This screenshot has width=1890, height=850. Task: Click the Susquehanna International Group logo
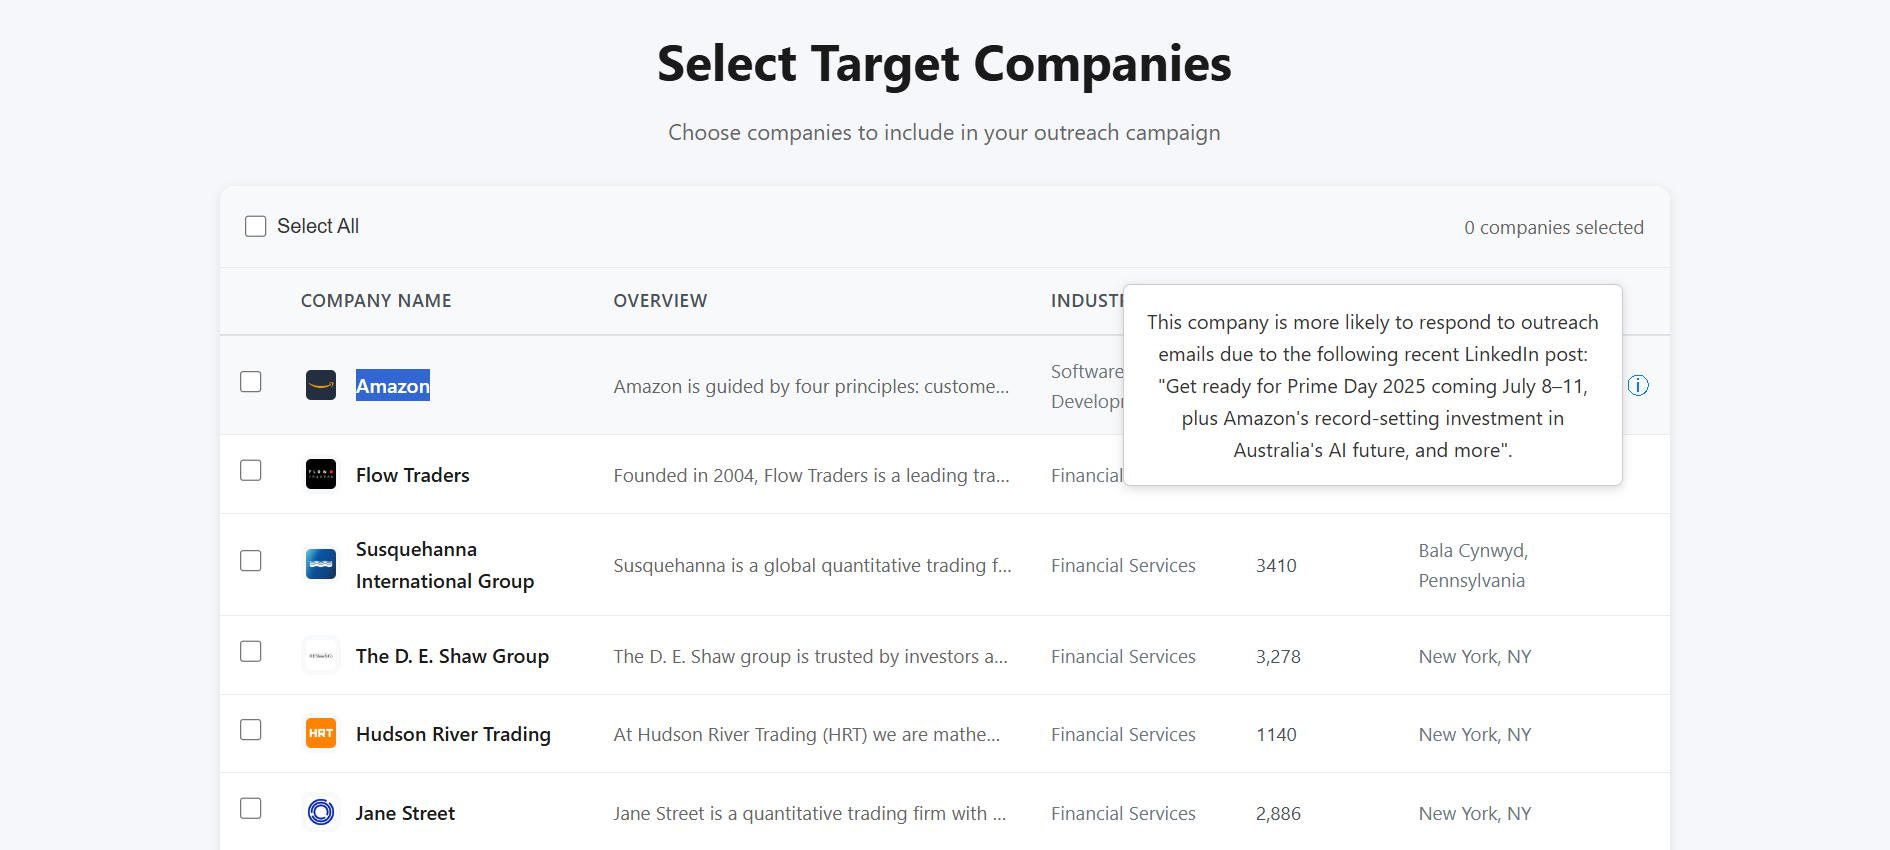[321, 564]
